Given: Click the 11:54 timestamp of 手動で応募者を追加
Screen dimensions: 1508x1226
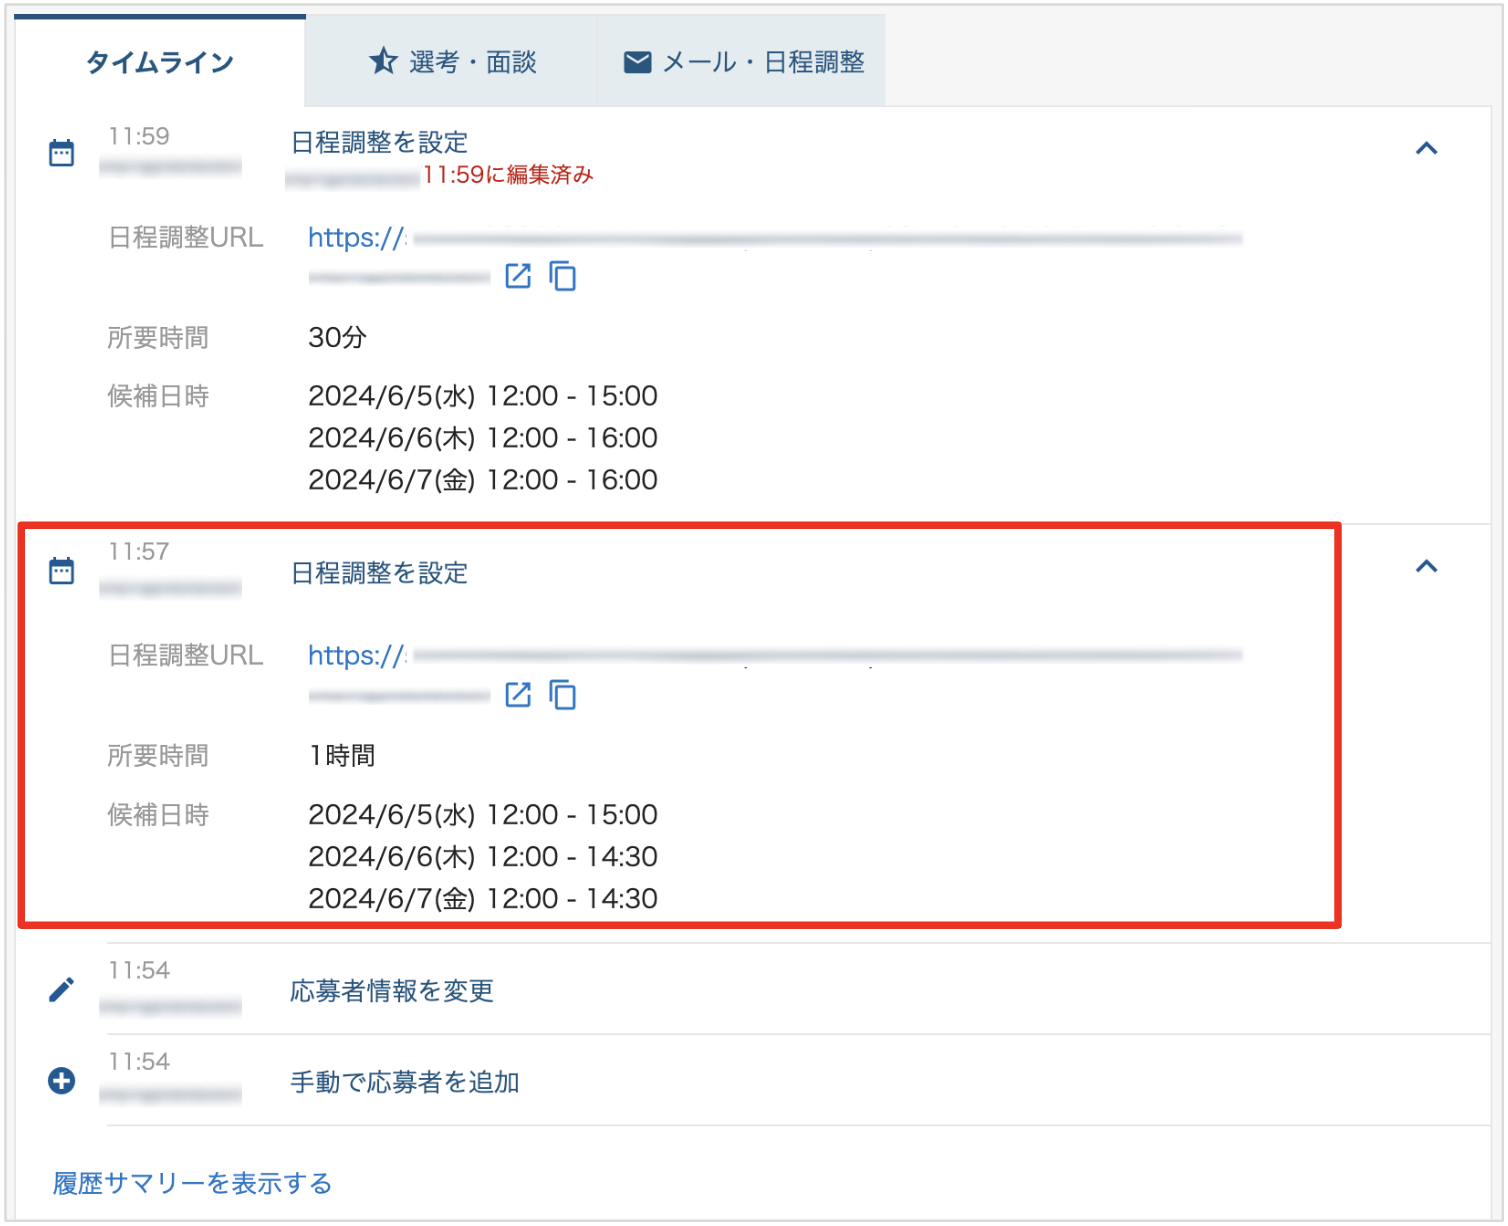Looking at the screenshot, I should [139, 1061].
